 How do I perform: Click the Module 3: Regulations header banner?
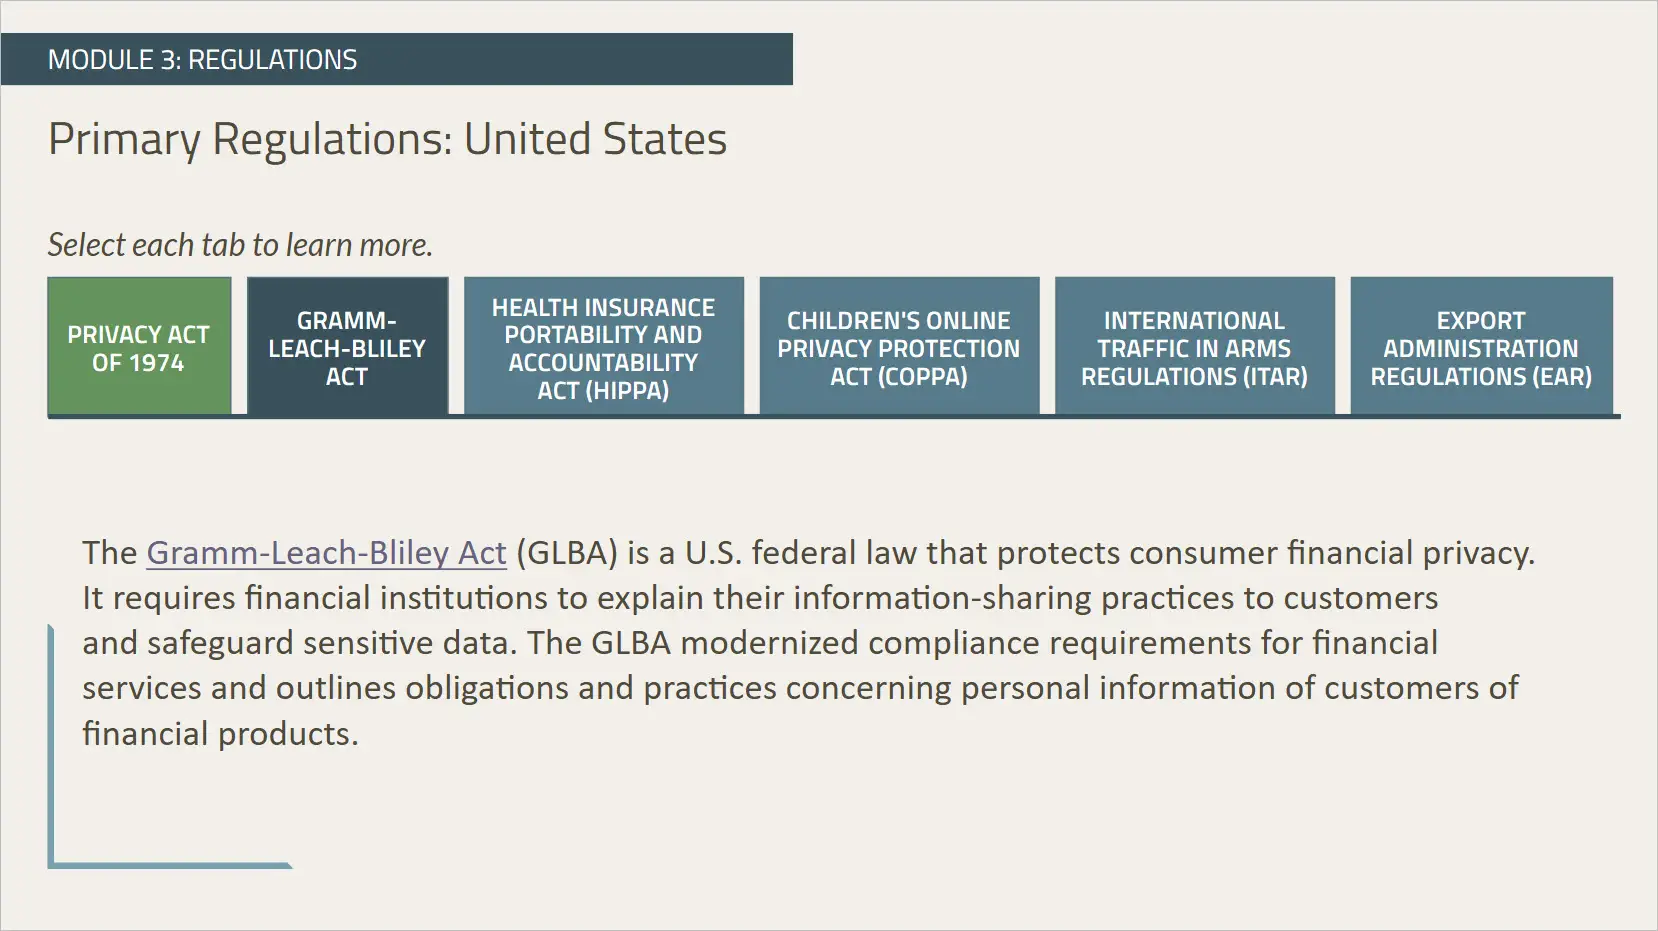click(396, 59)
